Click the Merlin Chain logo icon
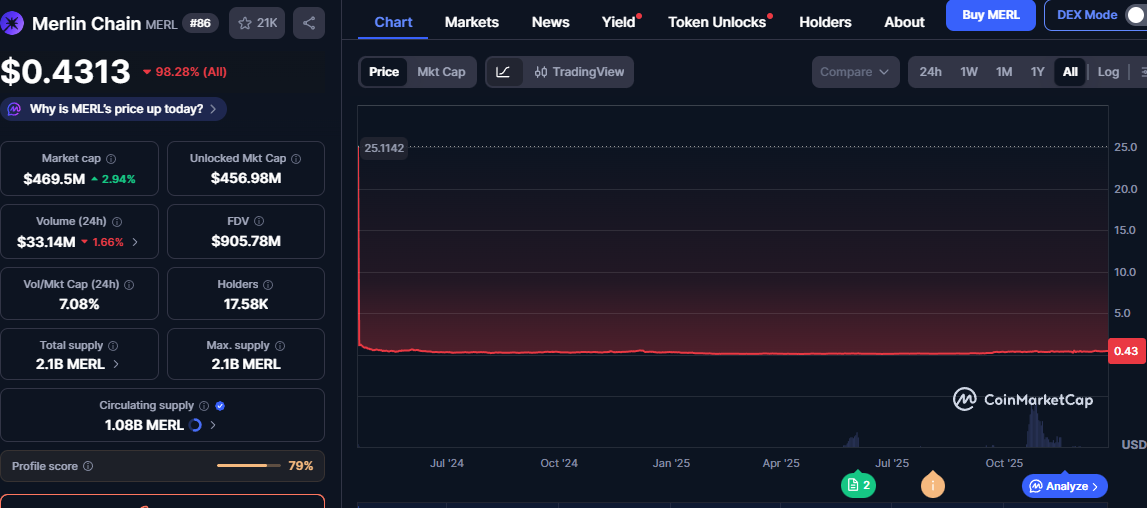This screenshot has height=508, width=1147. pos(14,23)
